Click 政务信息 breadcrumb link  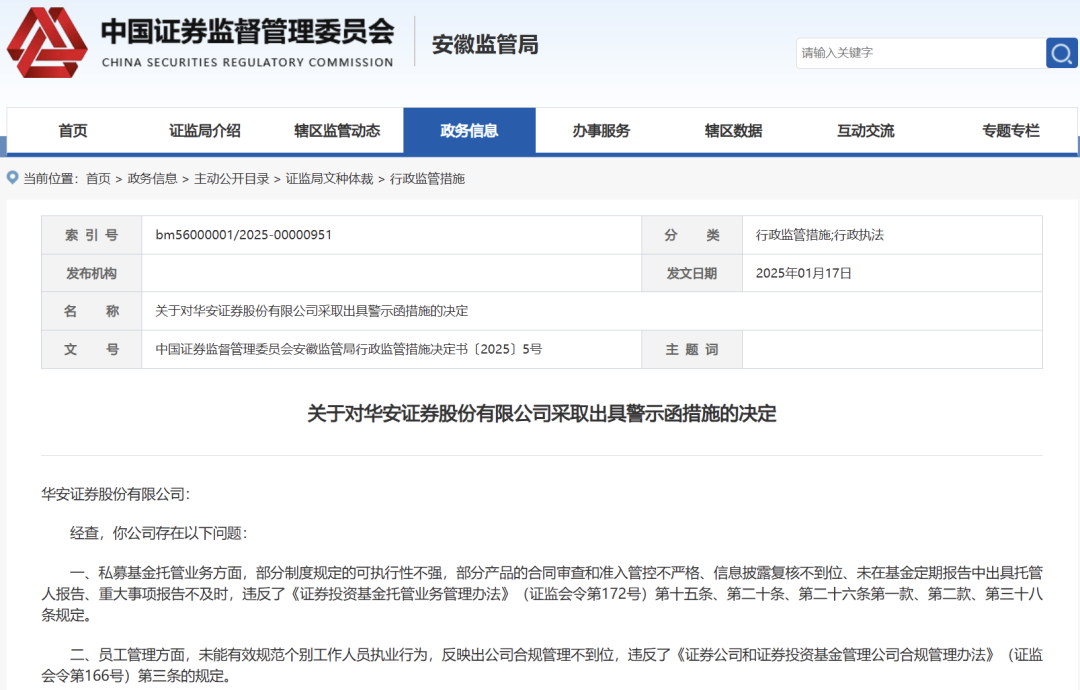(152, 179)
